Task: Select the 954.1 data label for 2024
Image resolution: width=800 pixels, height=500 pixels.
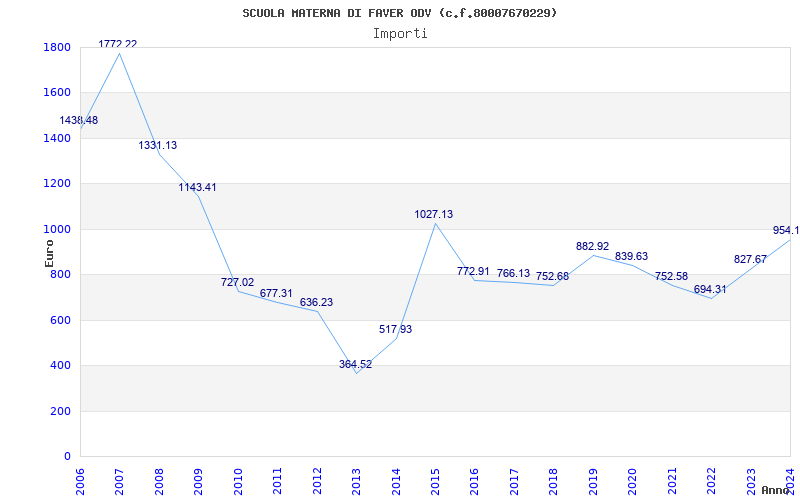Action: pos(785,230)
